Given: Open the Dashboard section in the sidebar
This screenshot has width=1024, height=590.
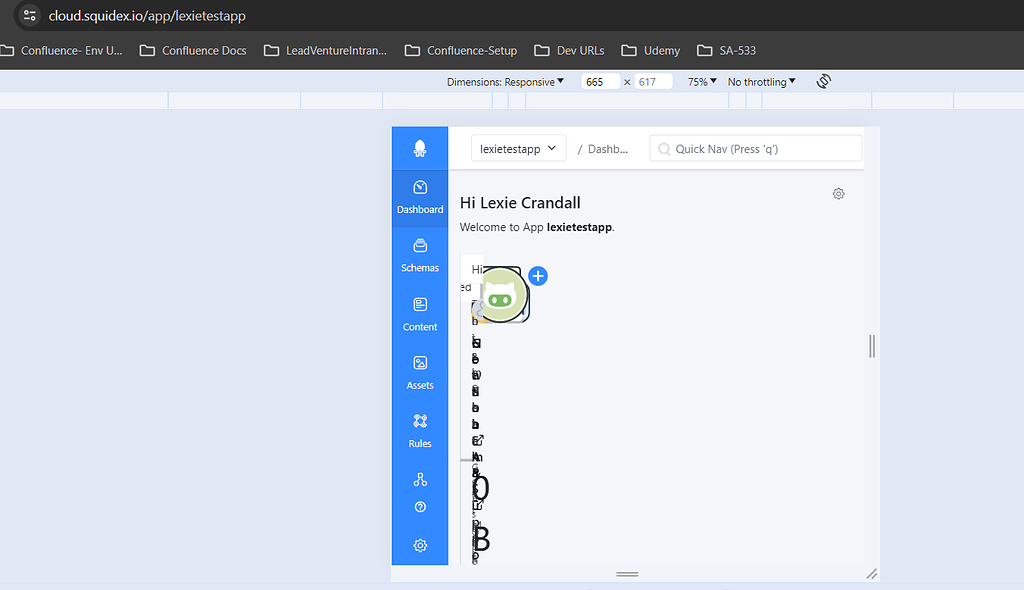Looking at the screenshot, I should pyautogui.click(x=419, y=197).
